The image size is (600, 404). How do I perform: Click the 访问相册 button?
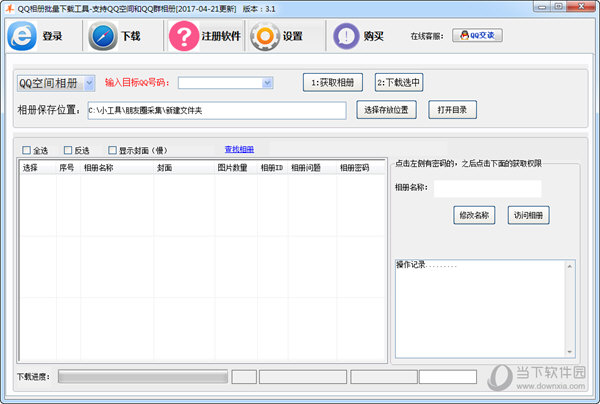point(528,215)
